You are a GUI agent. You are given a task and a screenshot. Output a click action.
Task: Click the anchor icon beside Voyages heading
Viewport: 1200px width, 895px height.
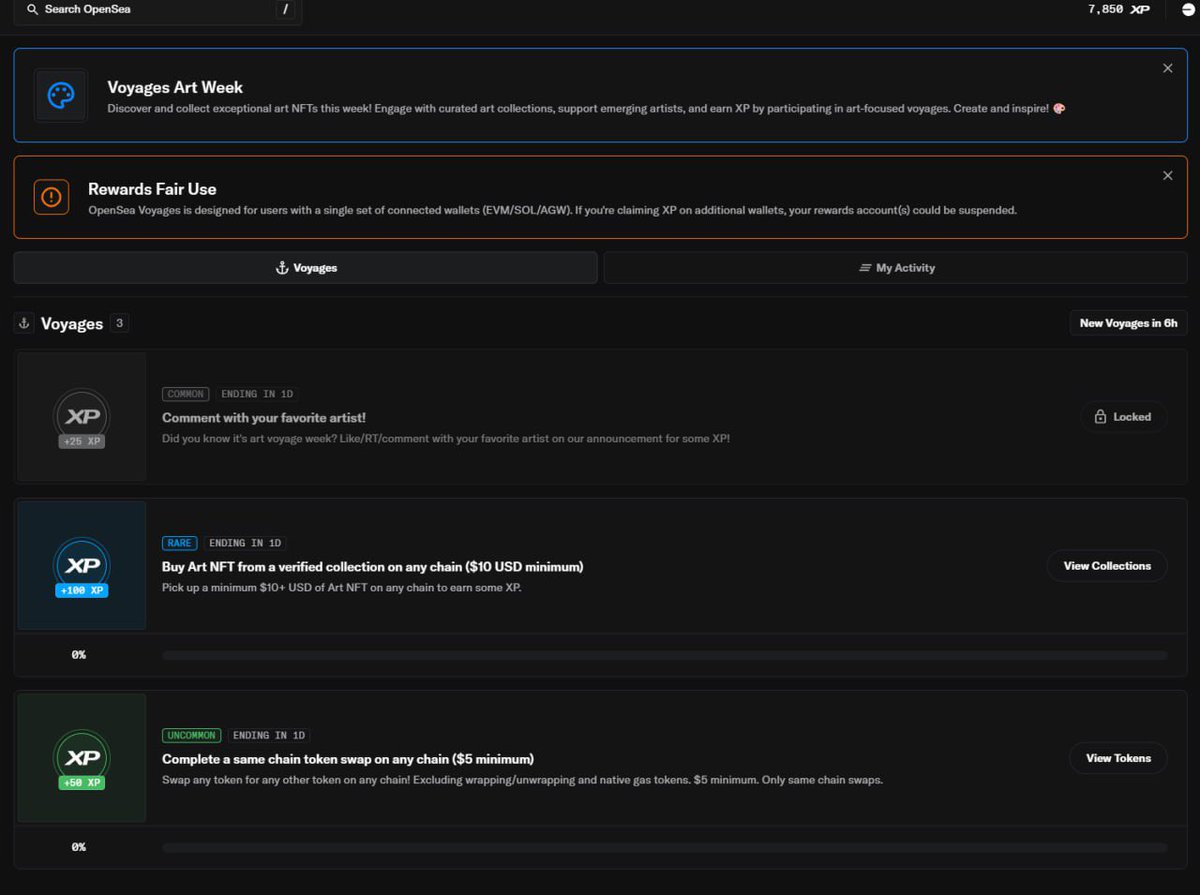(26, 323)
